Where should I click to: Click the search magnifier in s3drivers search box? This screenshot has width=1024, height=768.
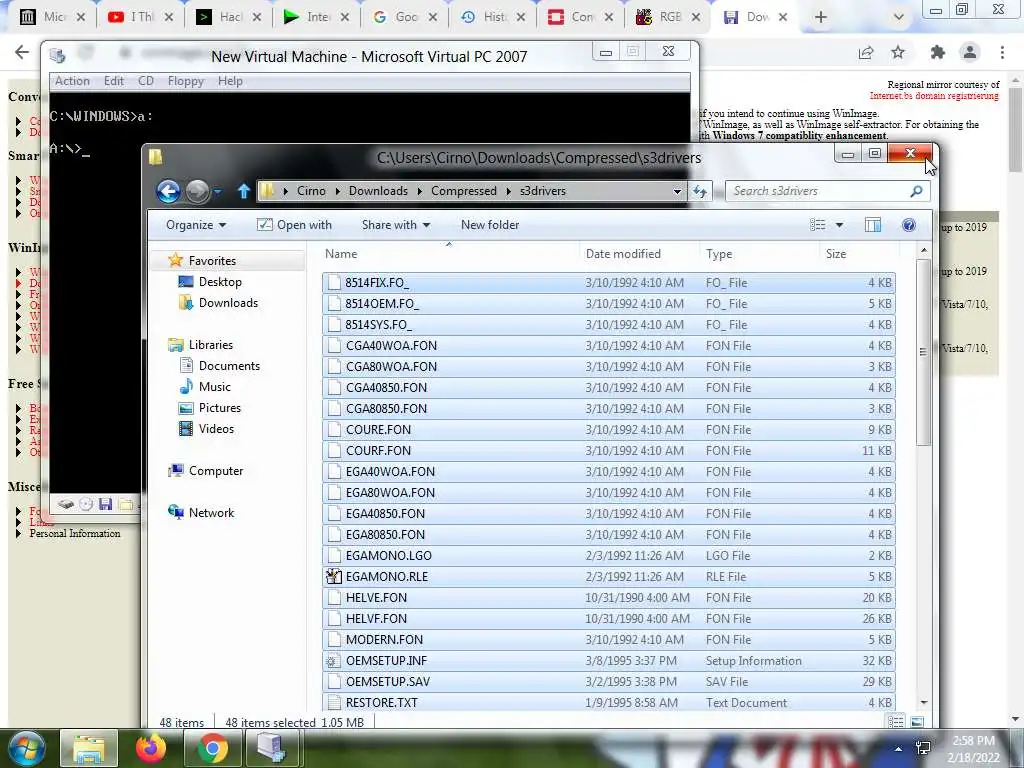pos(916,191)
